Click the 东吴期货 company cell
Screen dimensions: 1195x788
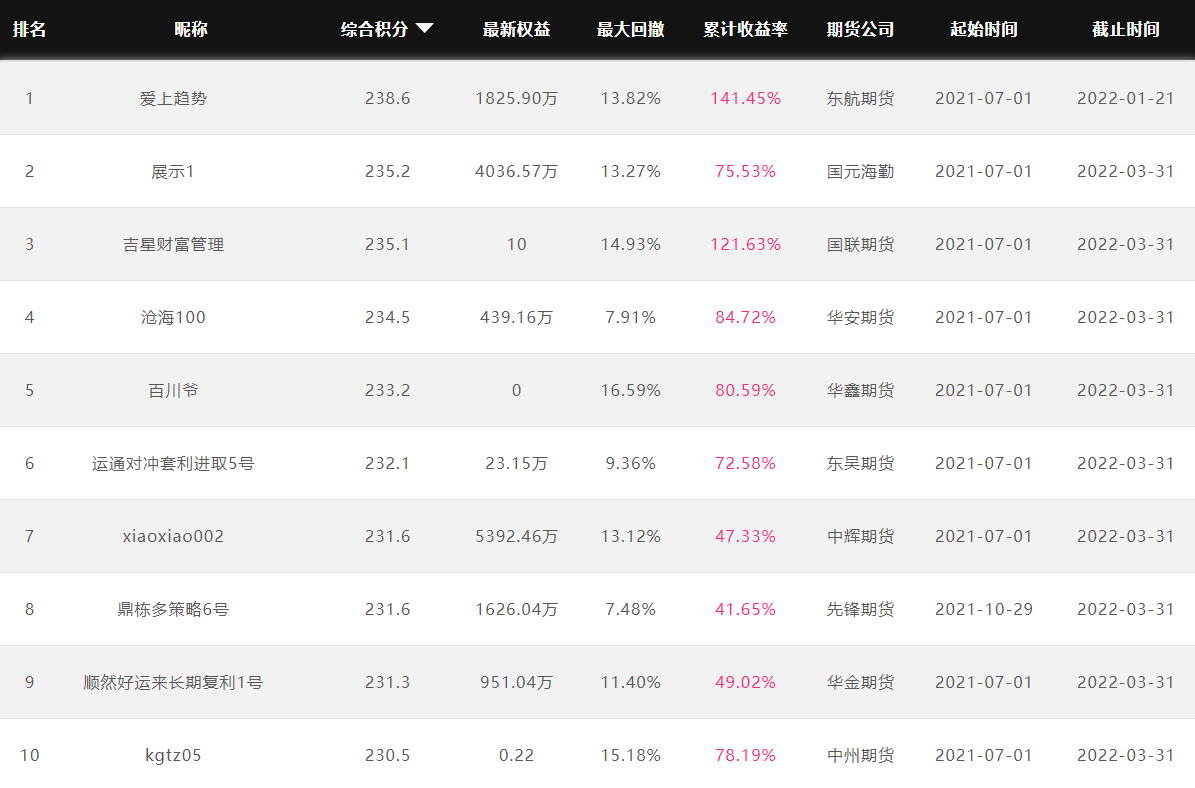(x=860, y=463)
